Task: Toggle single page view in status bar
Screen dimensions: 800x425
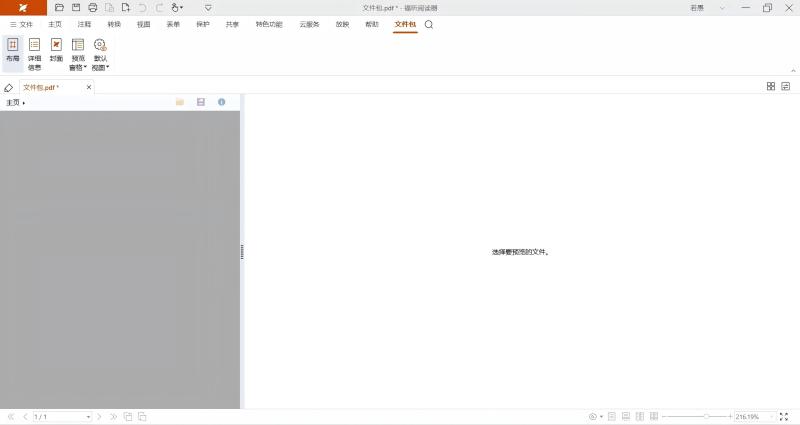Action: point(612,416)
